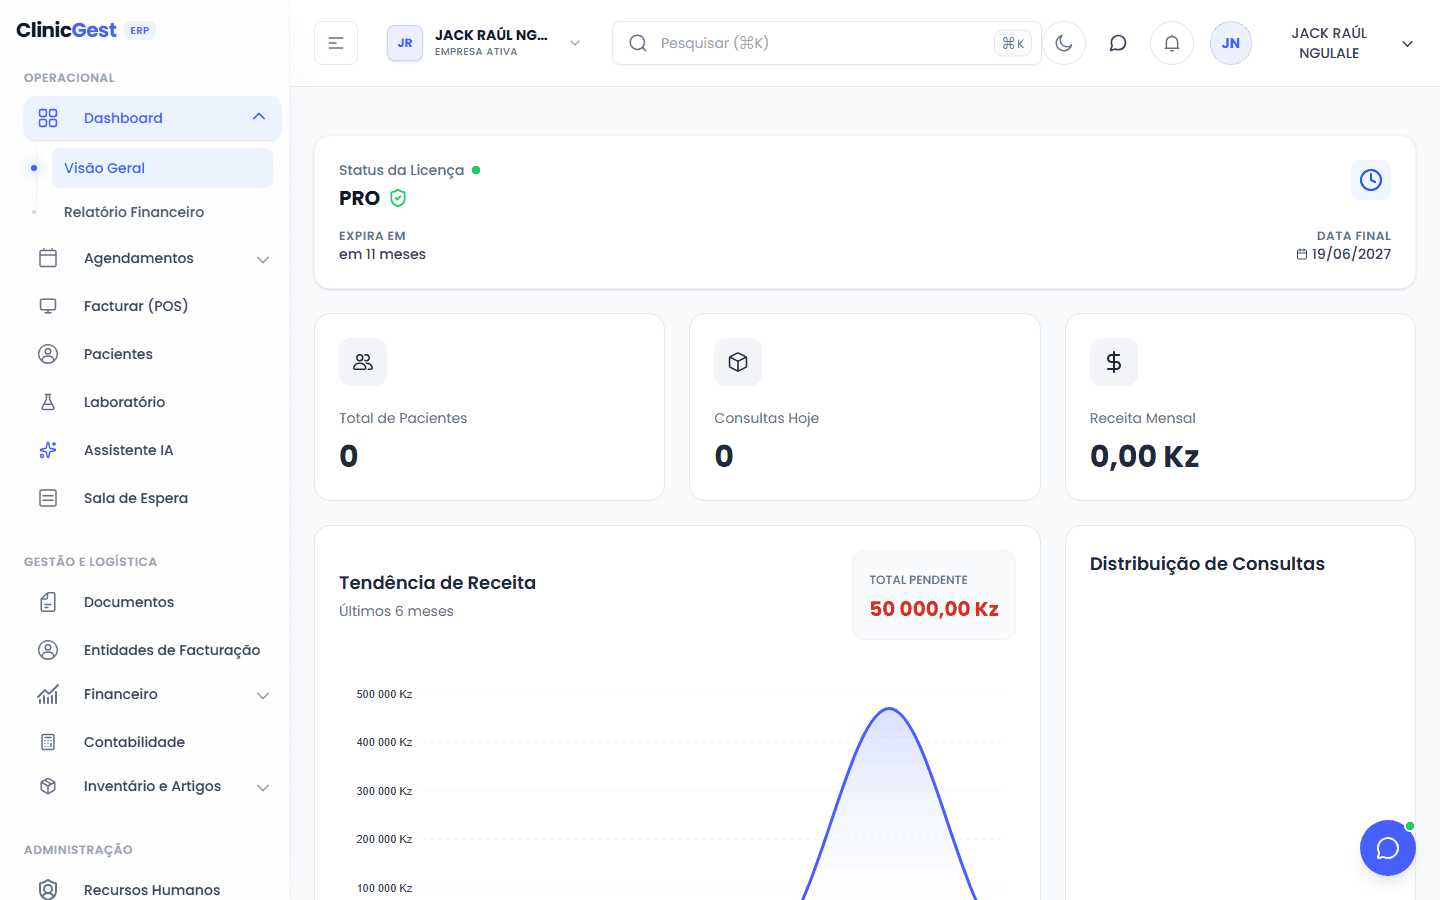1440x900 pixels.
Task: Click the Agendamentos calendar icon
Action: click(48, 258)
